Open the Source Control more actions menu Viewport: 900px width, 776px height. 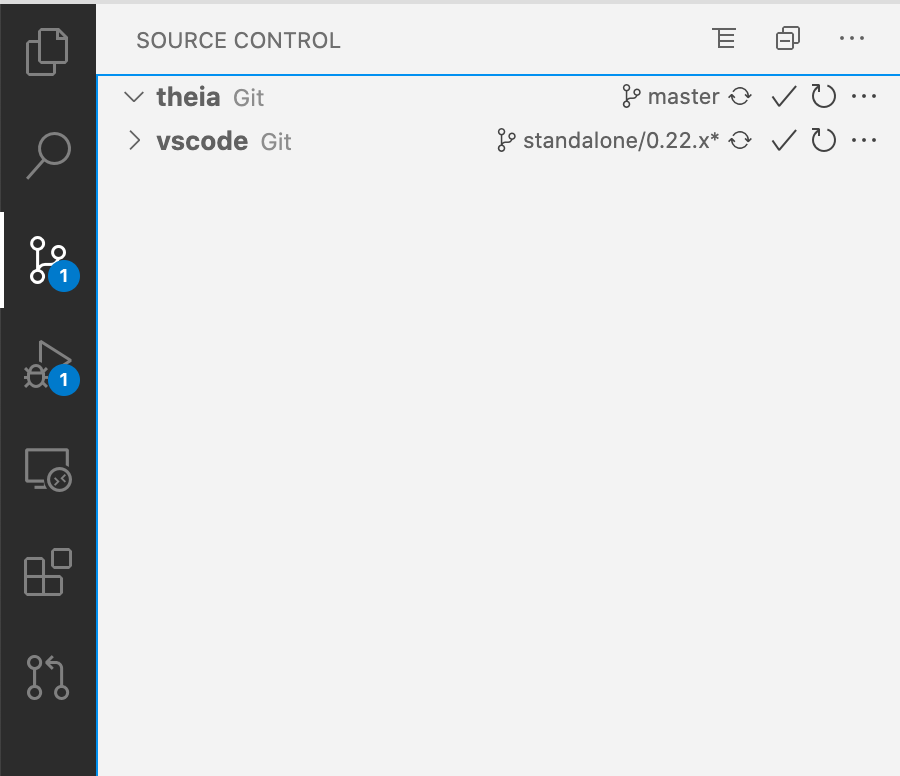852,39
